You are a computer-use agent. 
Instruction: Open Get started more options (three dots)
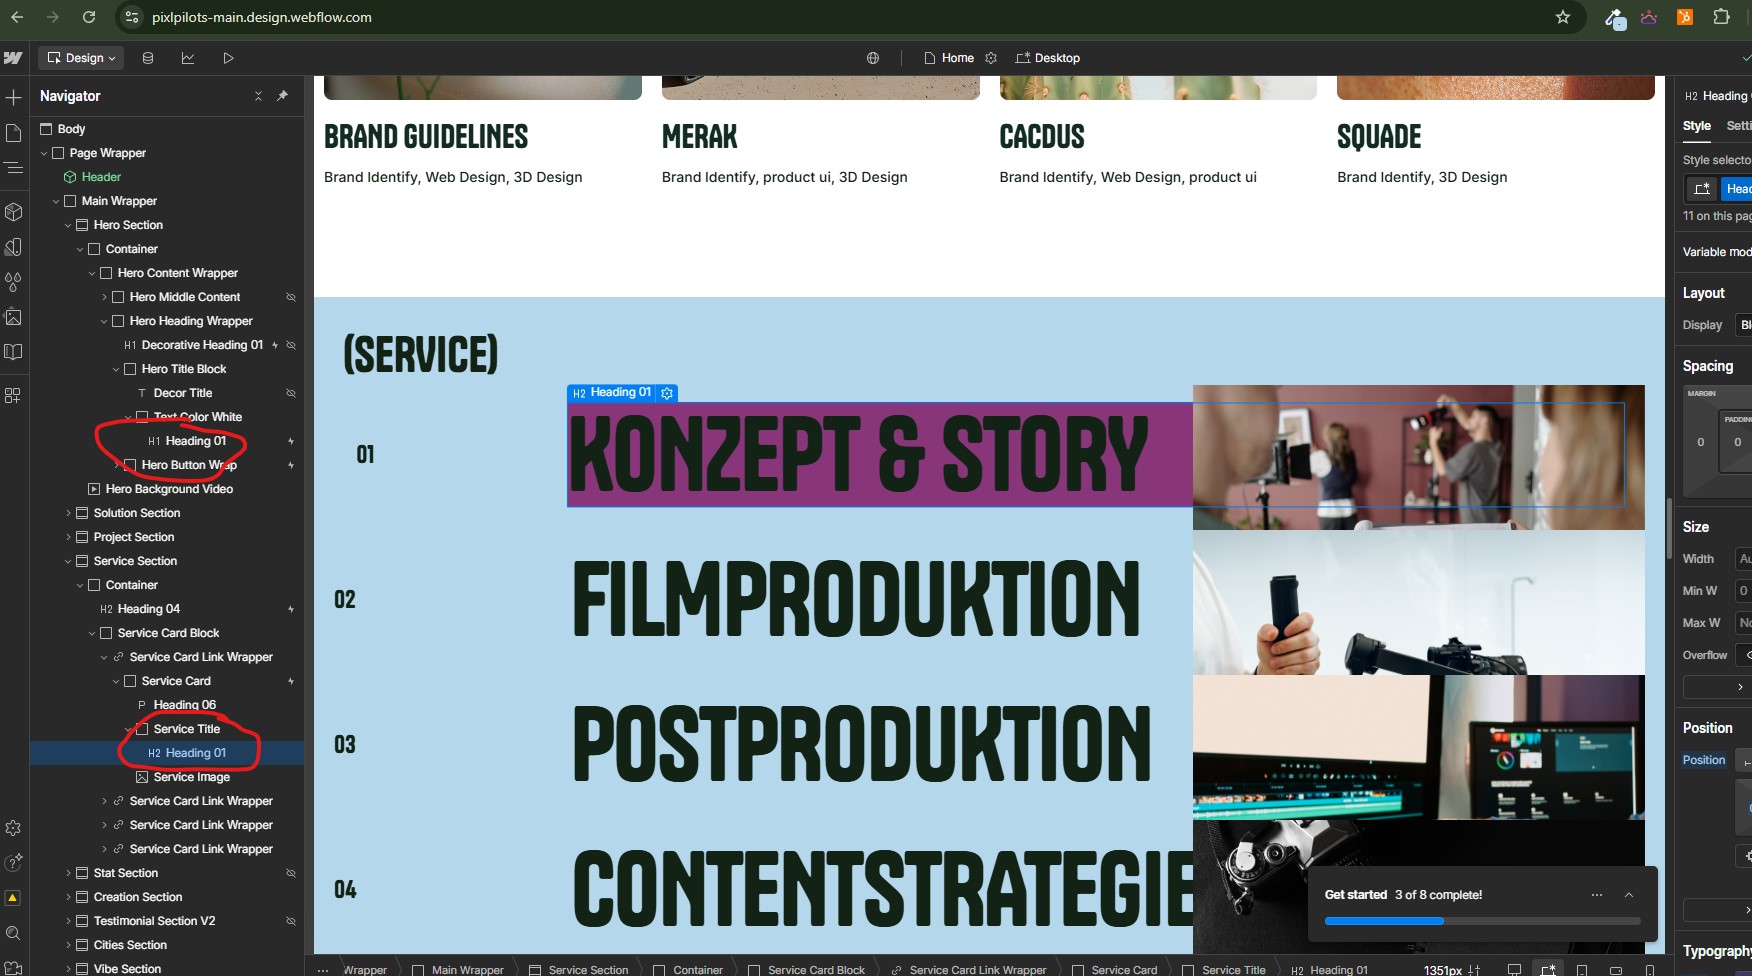pos(1597,895)
